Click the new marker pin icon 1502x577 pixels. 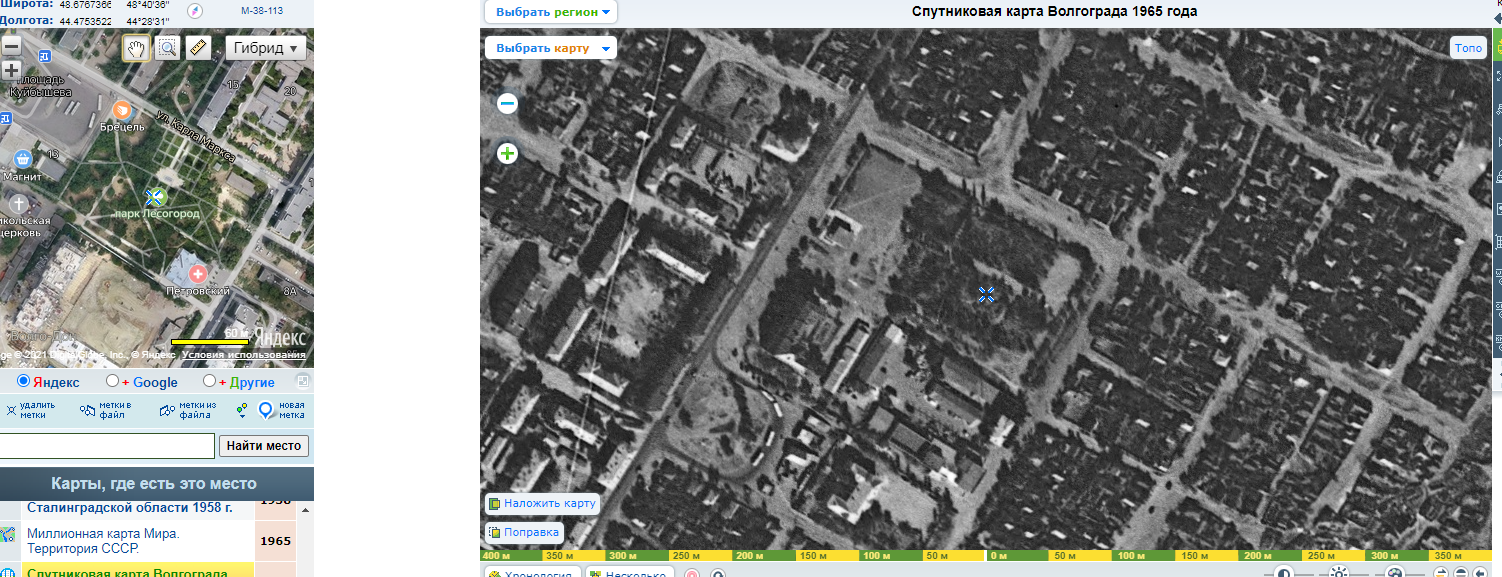pyautogui.click(x=266, y=410)
